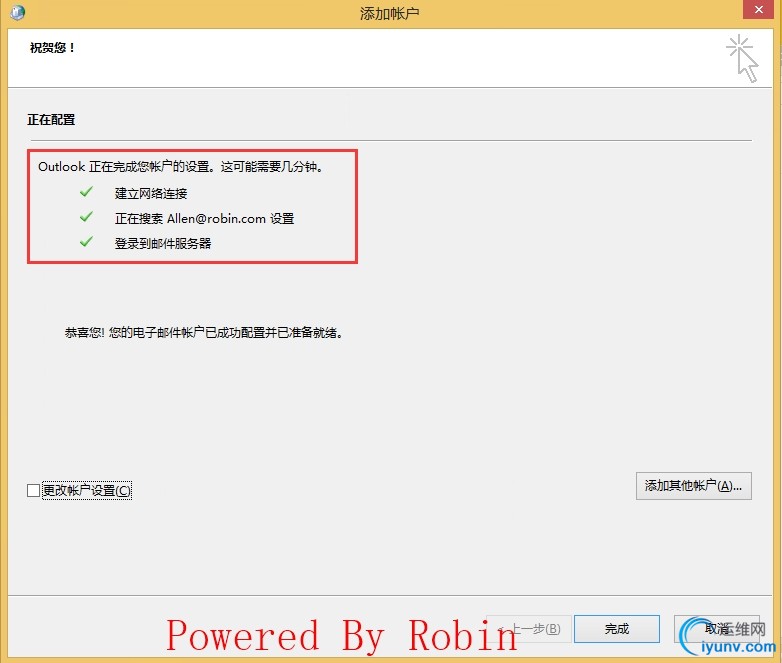
Task: Close the 添加帐户 dialog window
Action: click(758, 9)
